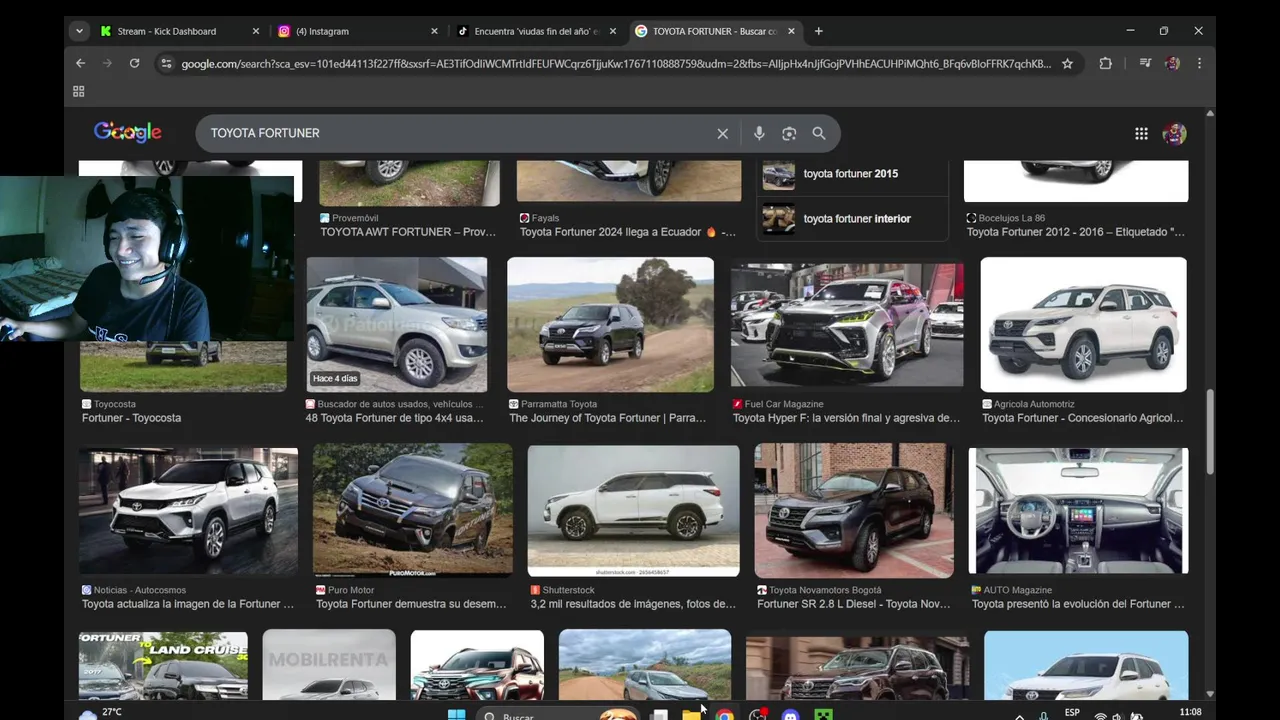Screen dimensions: 1280x720
Task: Open the Agricola Automotriz Fortuner thumbnail
Action: pyautogui.click(x=1083, y=325)
